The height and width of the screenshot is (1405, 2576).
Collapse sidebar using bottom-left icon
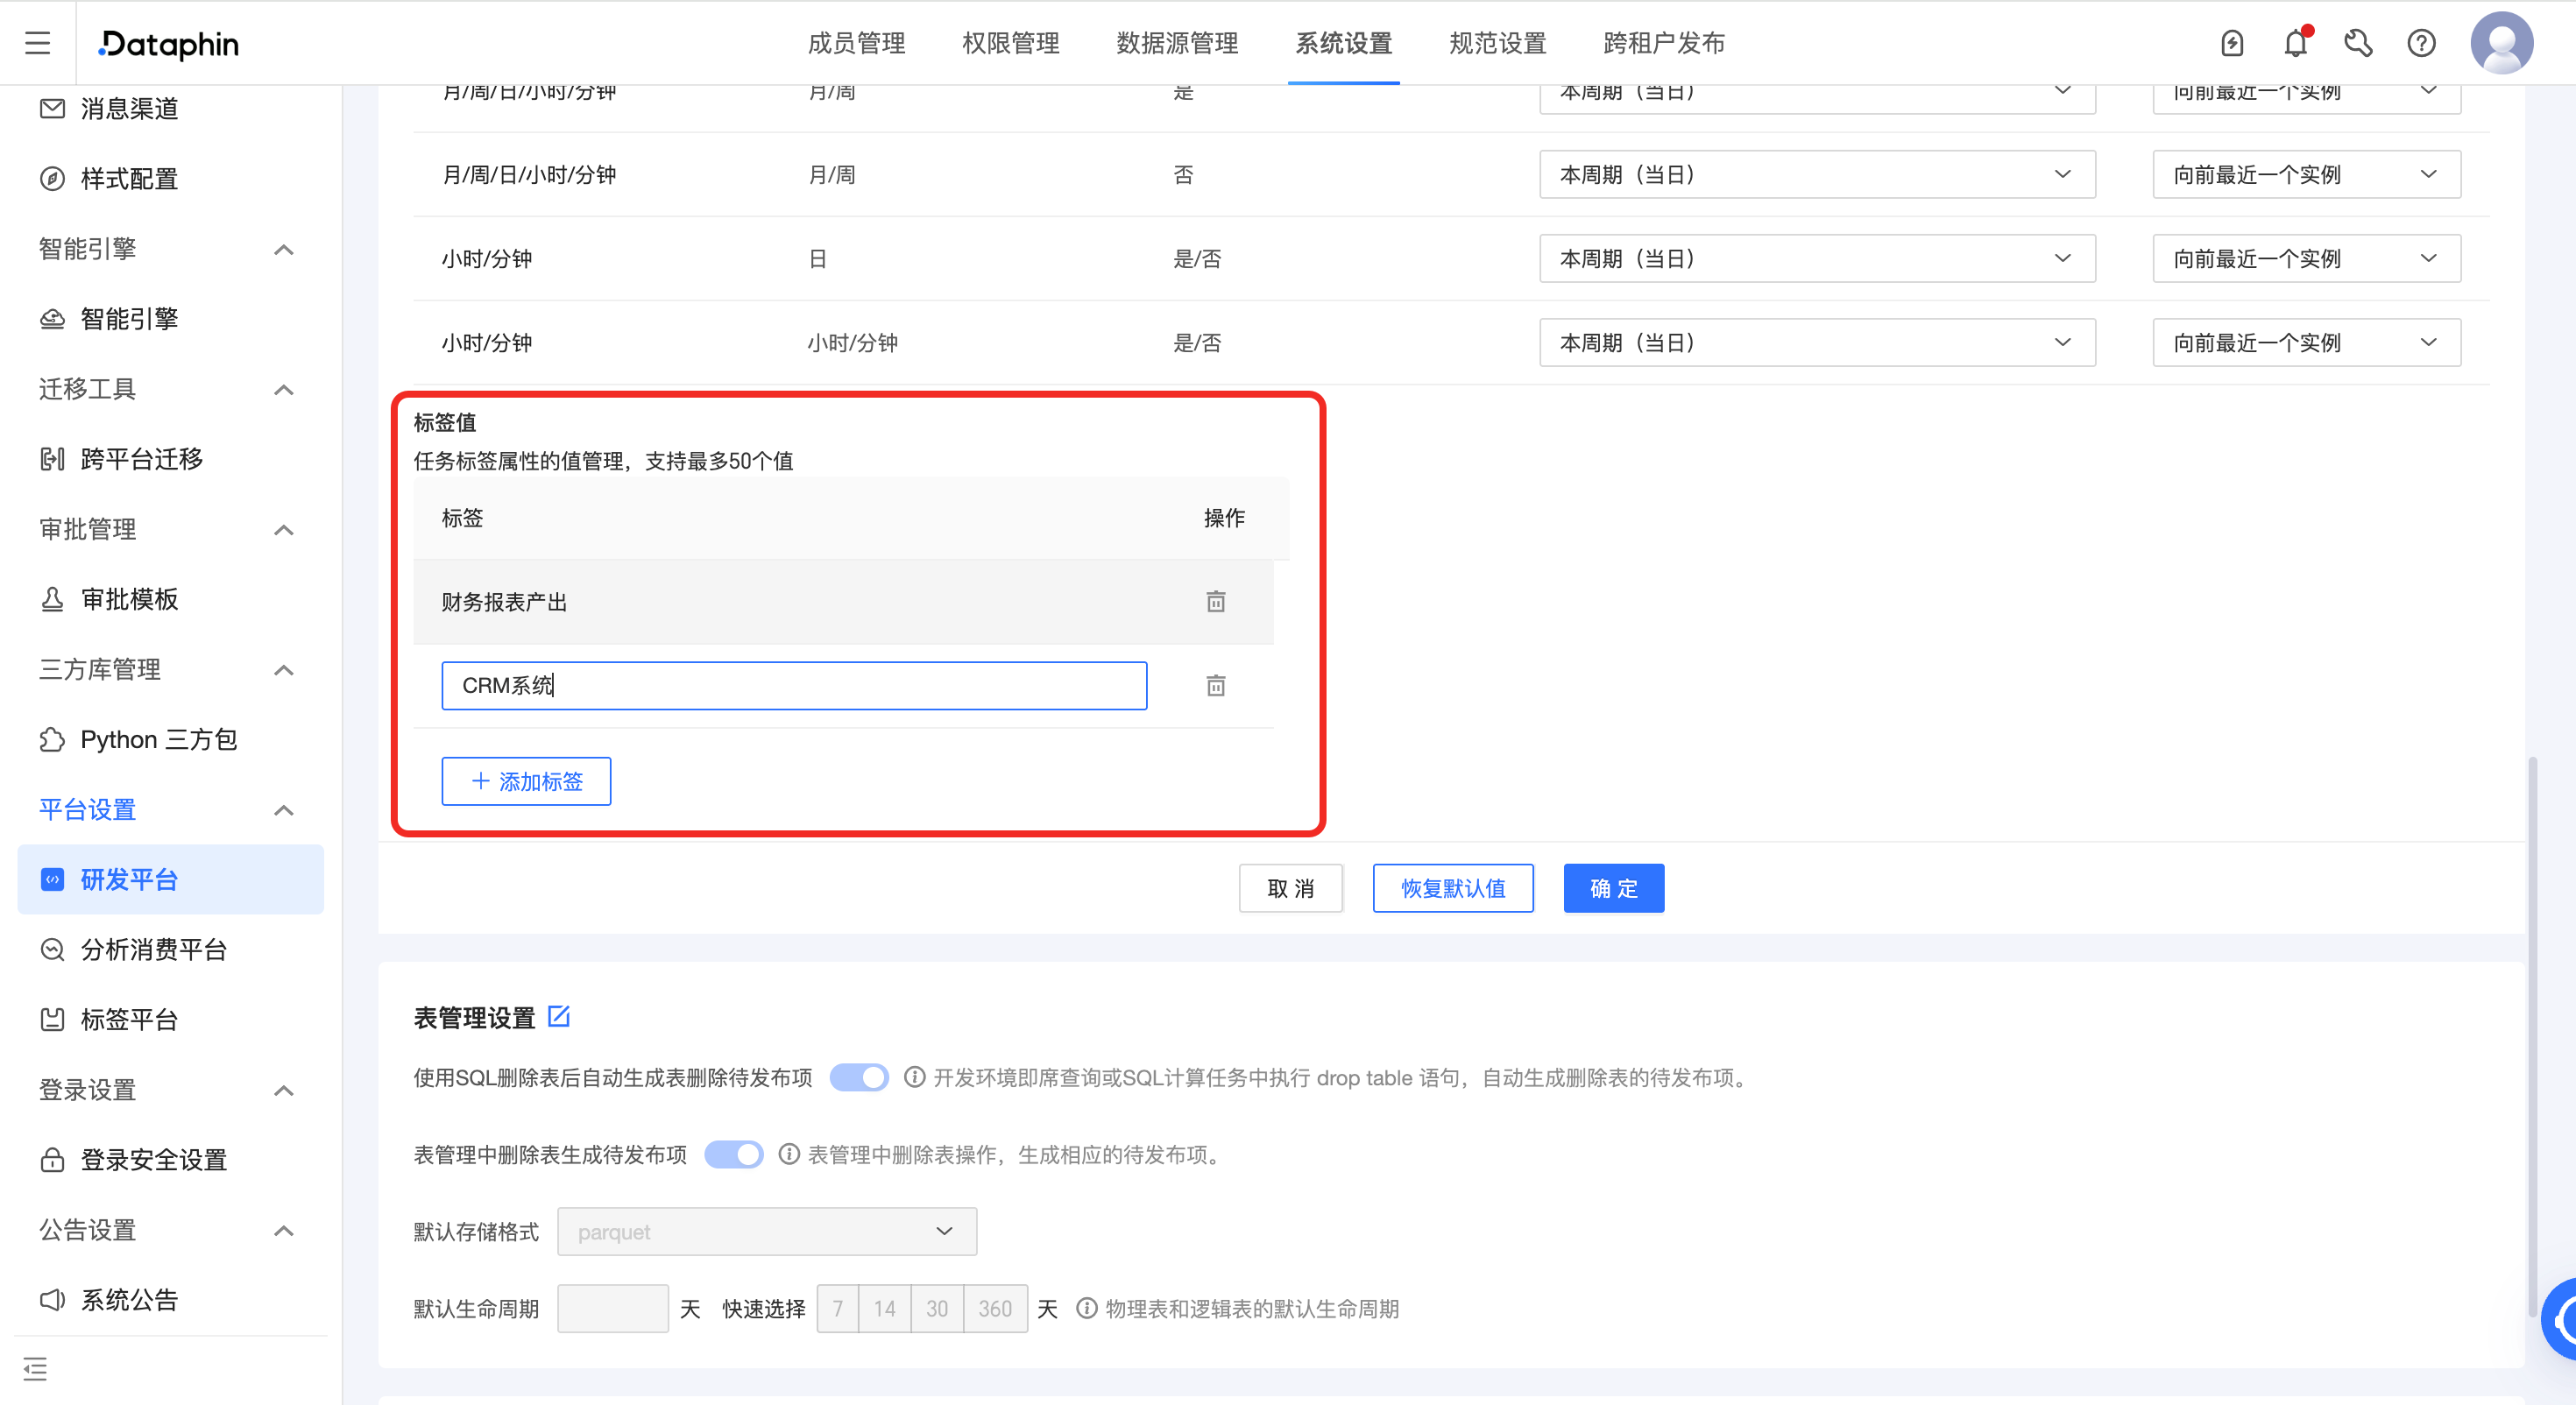pyautogui.click(x=35, y=1368)
